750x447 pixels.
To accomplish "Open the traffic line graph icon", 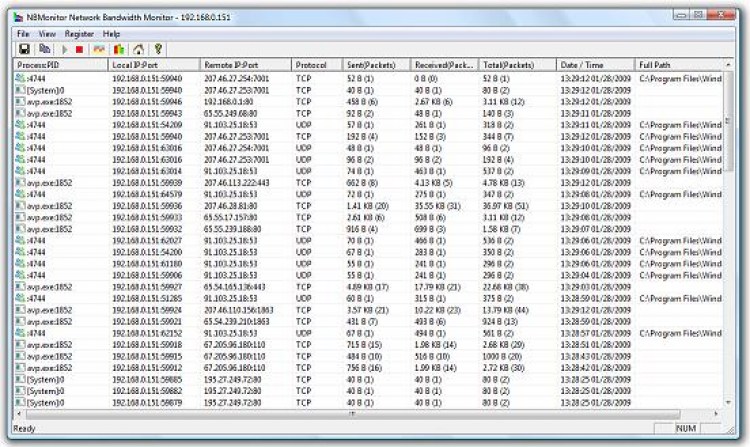I will point(99,49).
